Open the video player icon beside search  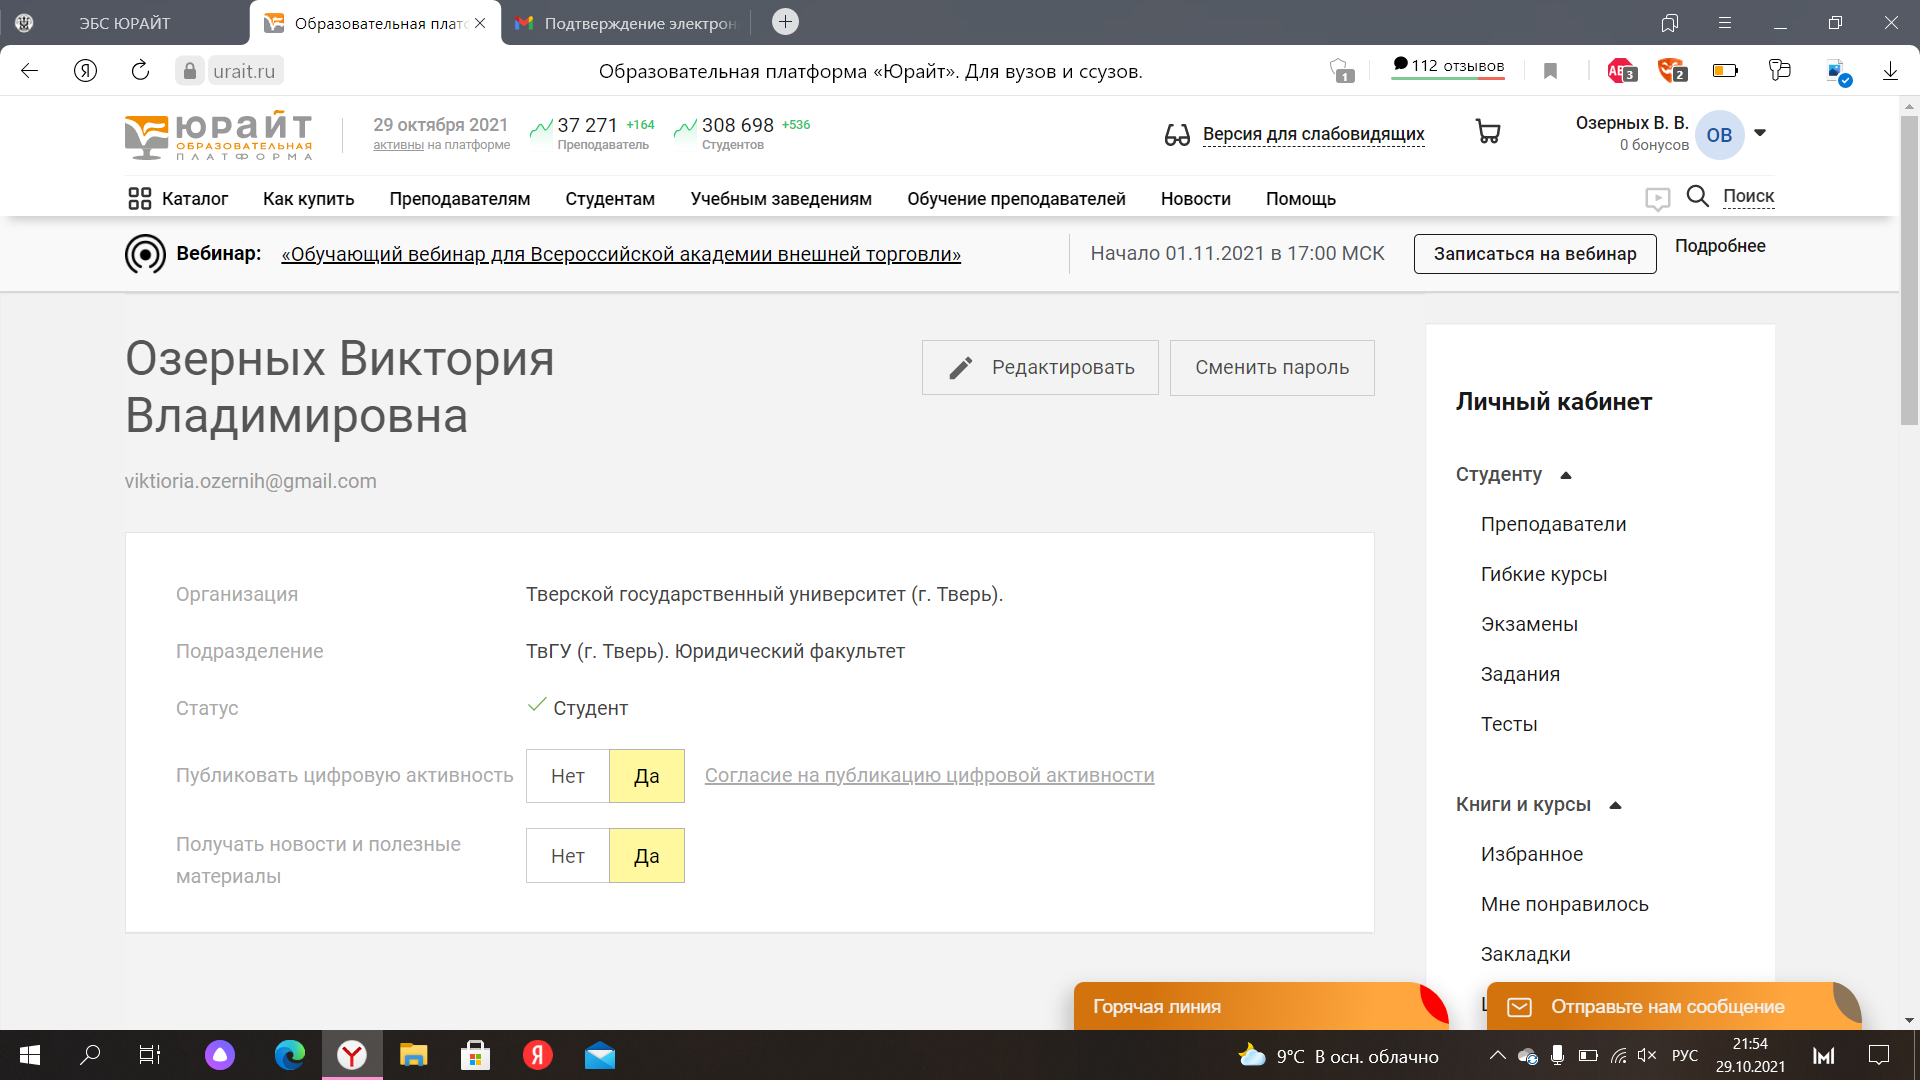(1657, 199)
